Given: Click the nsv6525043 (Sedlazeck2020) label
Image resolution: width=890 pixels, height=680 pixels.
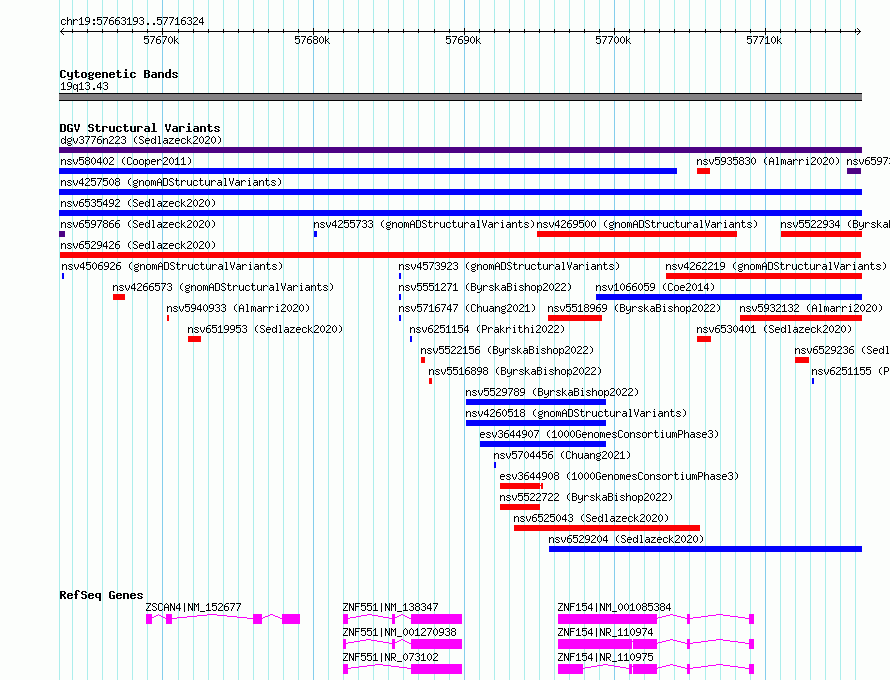Looking at the screenshot, I should tap(591, 518).
